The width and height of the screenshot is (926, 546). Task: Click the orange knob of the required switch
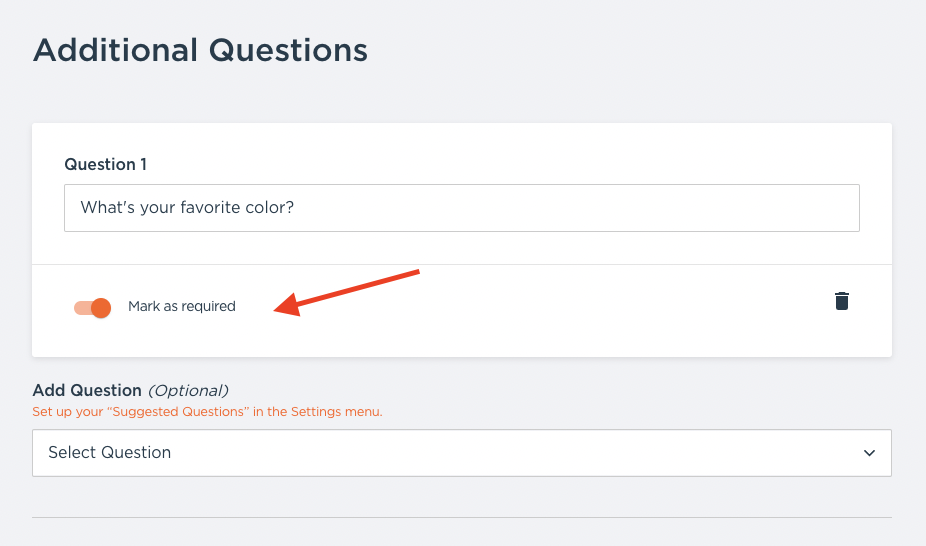(x=101, y=307)
